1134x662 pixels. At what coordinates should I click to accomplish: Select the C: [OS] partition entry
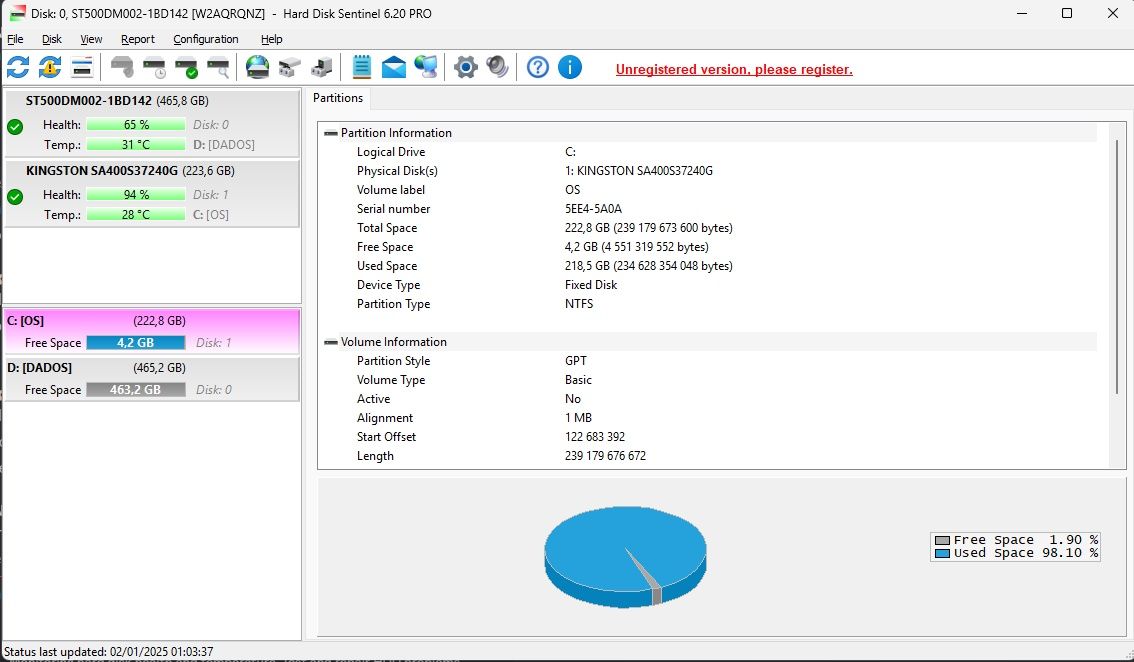click(152, 331)
